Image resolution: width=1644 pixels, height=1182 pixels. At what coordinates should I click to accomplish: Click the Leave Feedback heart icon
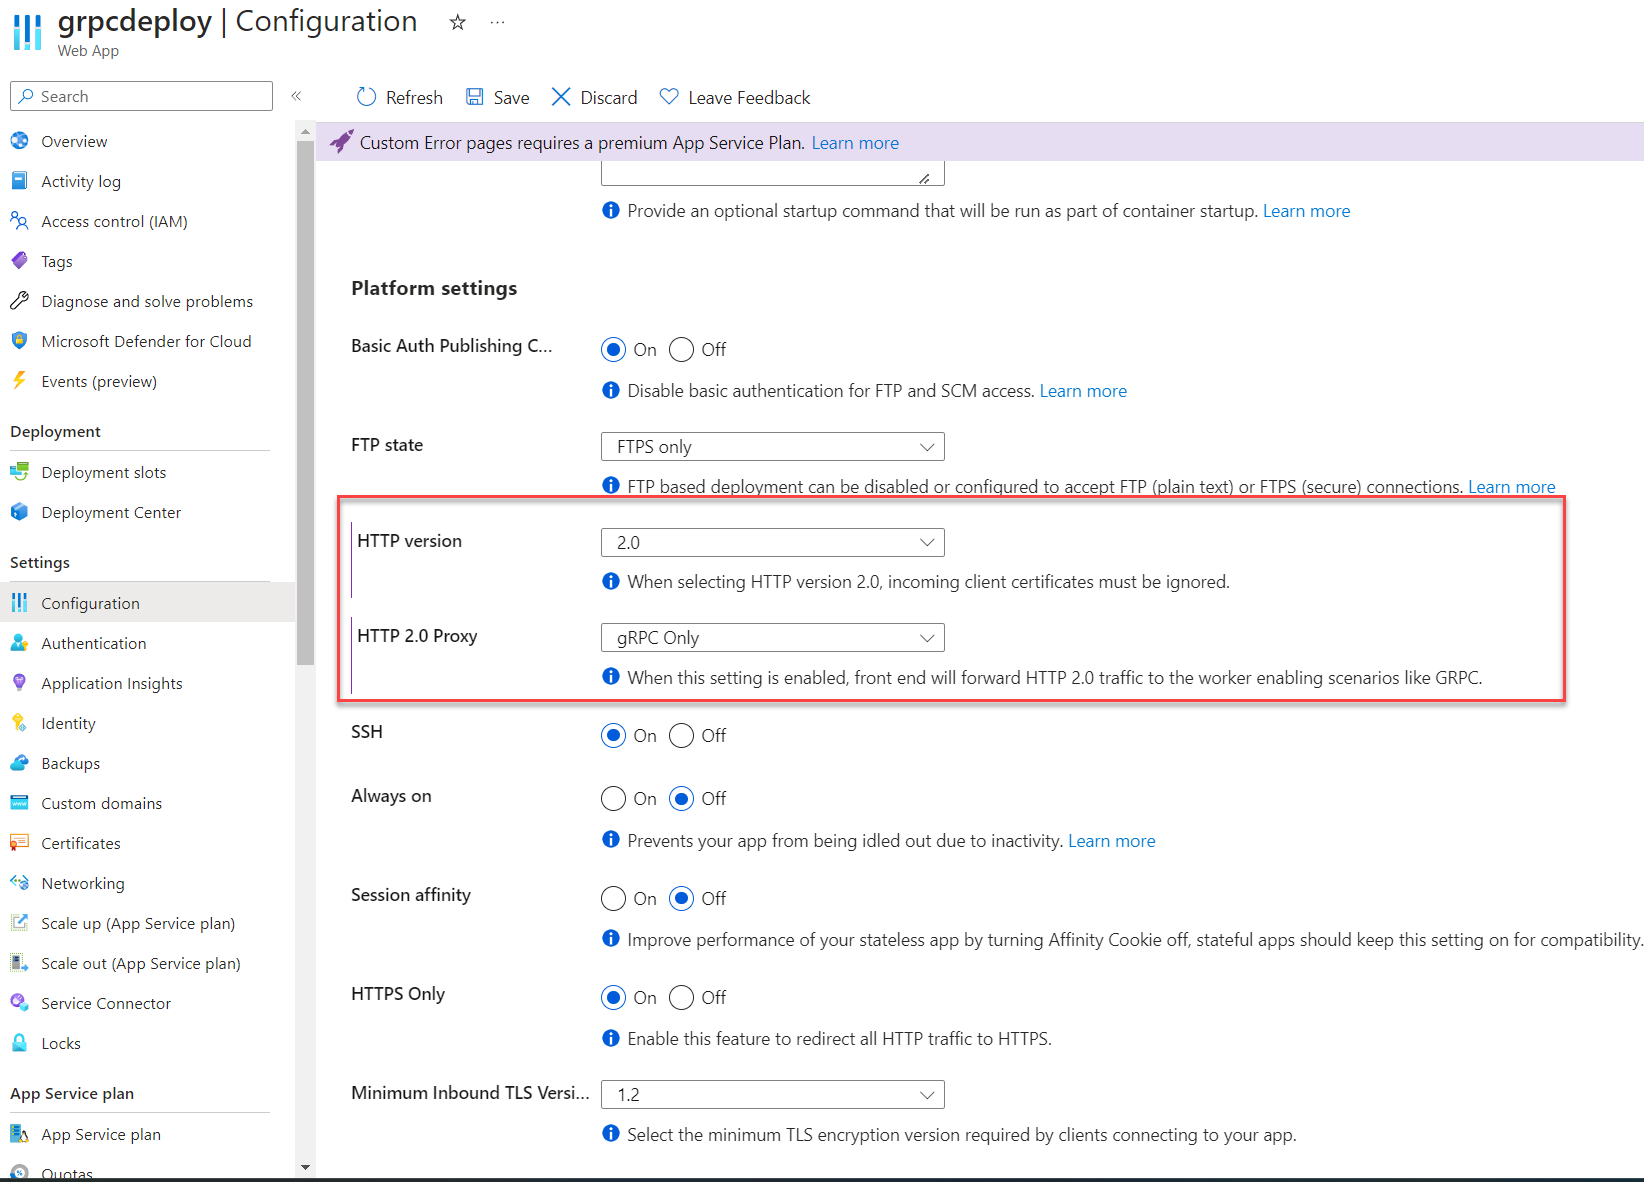click(x=669, y=97)
